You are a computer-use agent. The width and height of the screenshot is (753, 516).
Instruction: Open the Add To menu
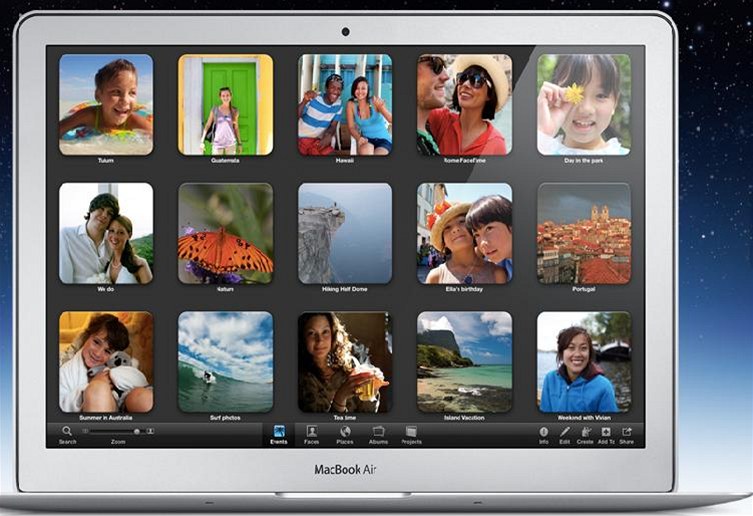point(606,432)
